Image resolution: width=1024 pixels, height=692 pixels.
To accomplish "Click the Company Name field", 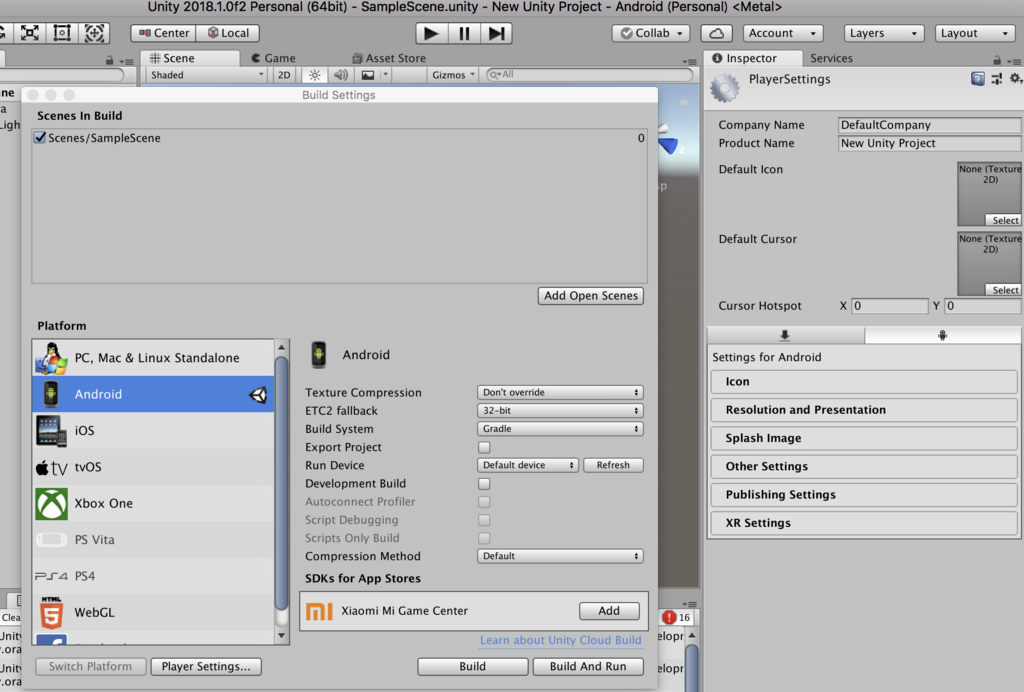I will click(x=929, y=125).
